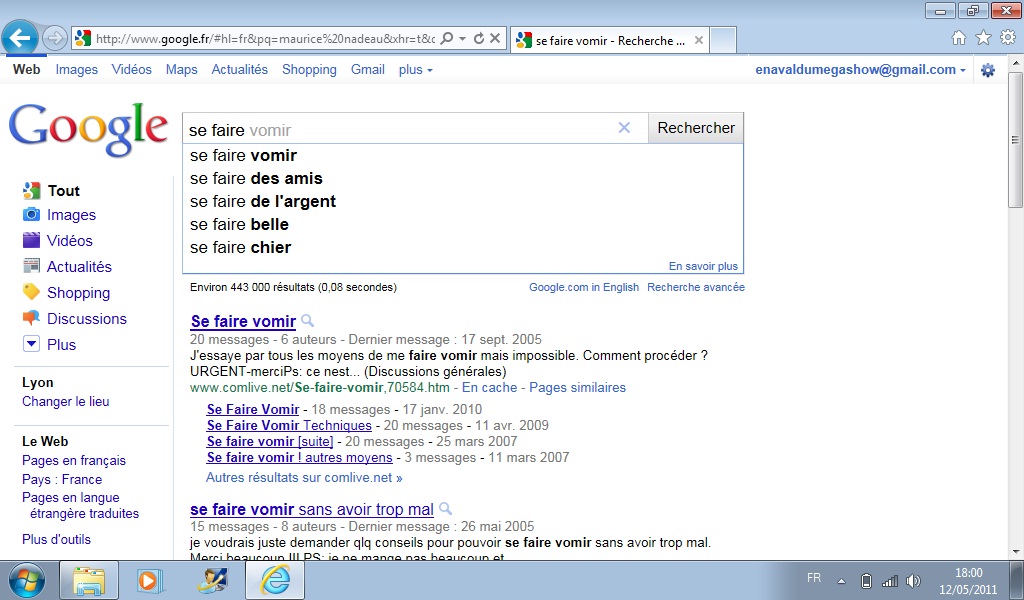Image resolution: width=1024 pixels, height=600 pixels.
Task: Open 'Recherche avancée' link
Action: (696, 287)
